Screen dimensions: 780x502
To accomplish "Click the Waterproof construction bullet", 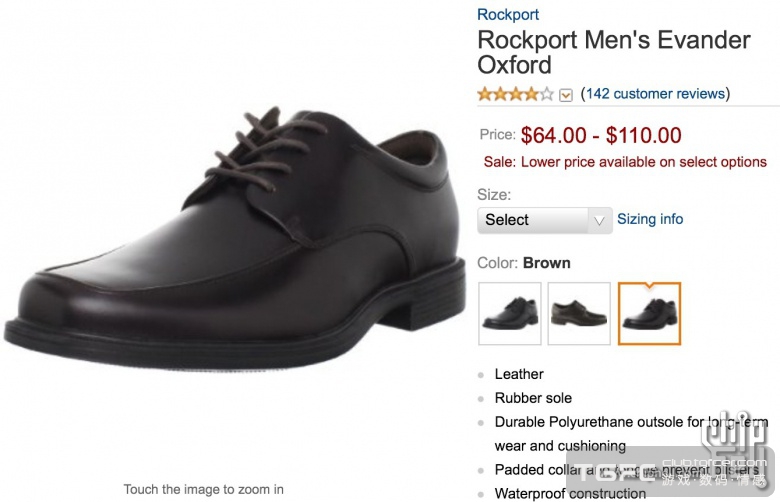I will click(x=570, y=493).
